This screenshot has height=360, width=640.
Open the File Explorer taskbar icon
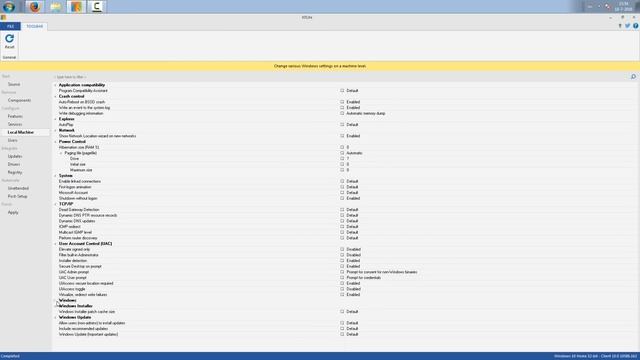pyautogui.click(x=56, y=7)
